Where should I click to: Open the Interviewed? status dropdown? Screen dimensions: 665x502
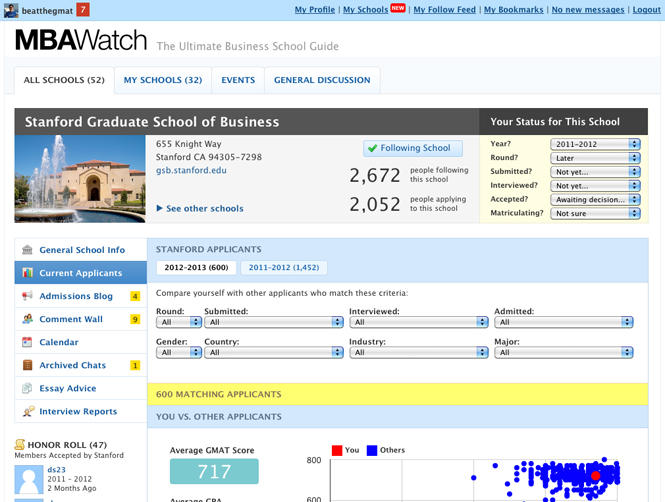point(595,186)
